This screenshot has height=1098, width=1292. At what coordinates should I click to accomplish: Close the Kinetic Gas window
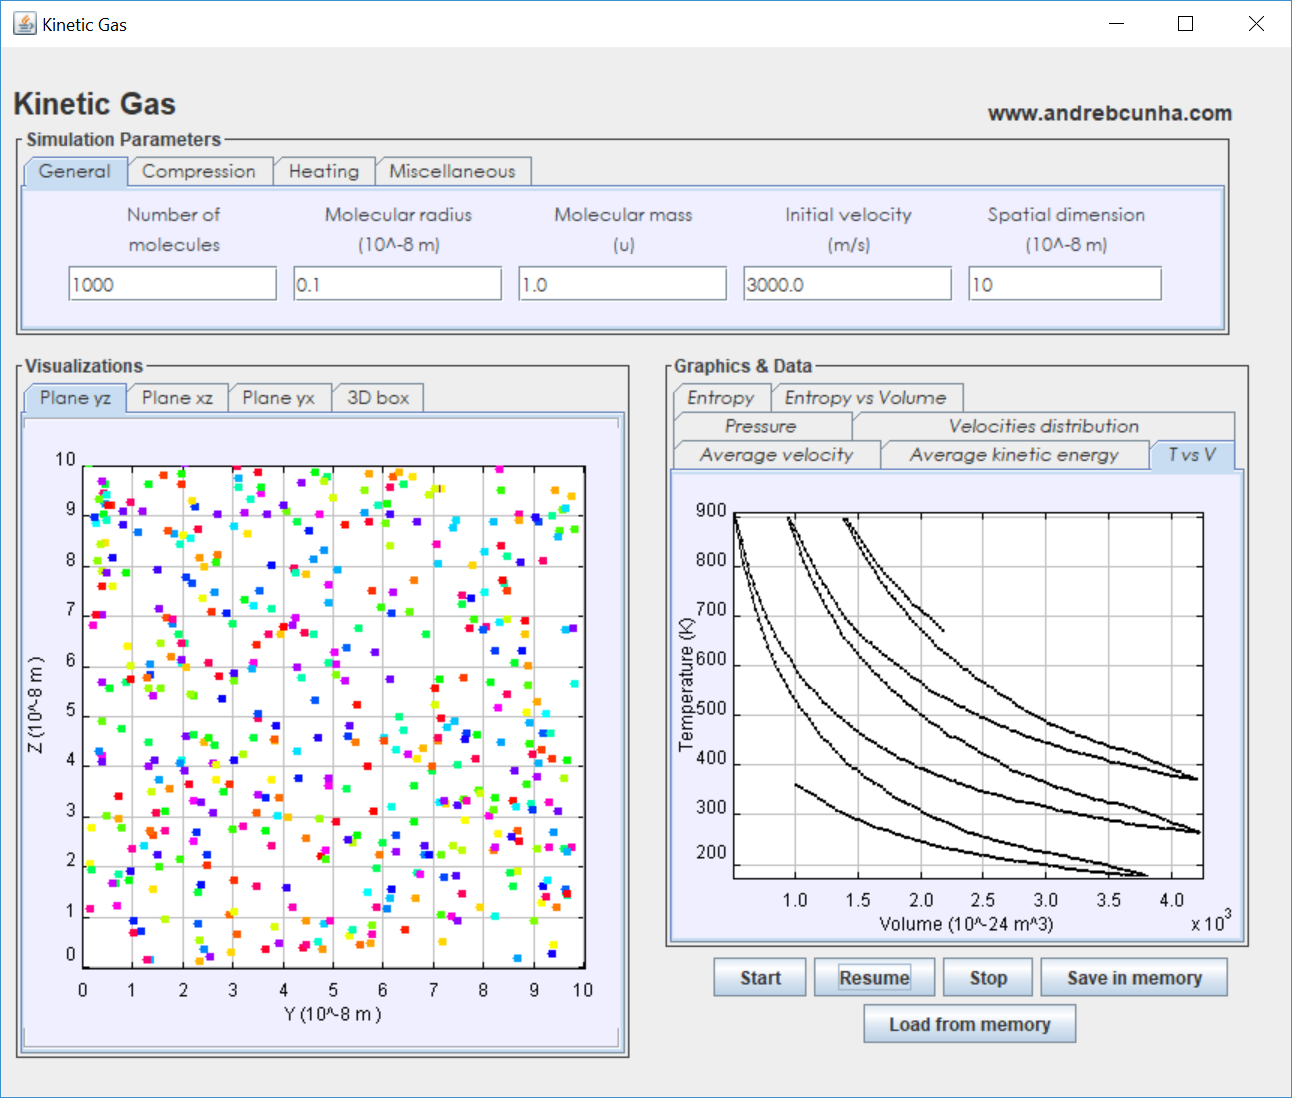pyautogui.click(x=1256, y=24)
